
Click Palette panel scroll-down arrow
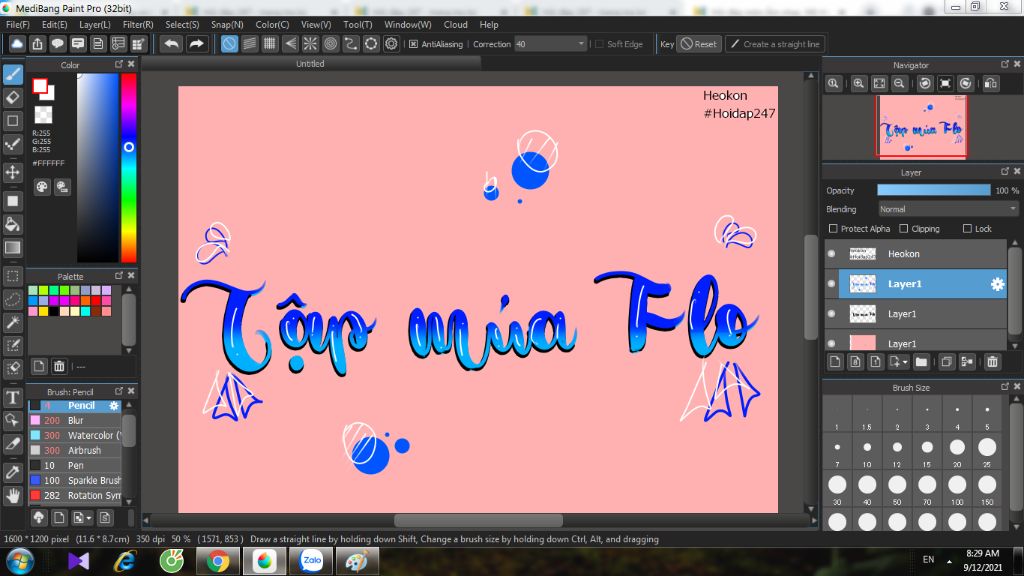coord(129,351)
